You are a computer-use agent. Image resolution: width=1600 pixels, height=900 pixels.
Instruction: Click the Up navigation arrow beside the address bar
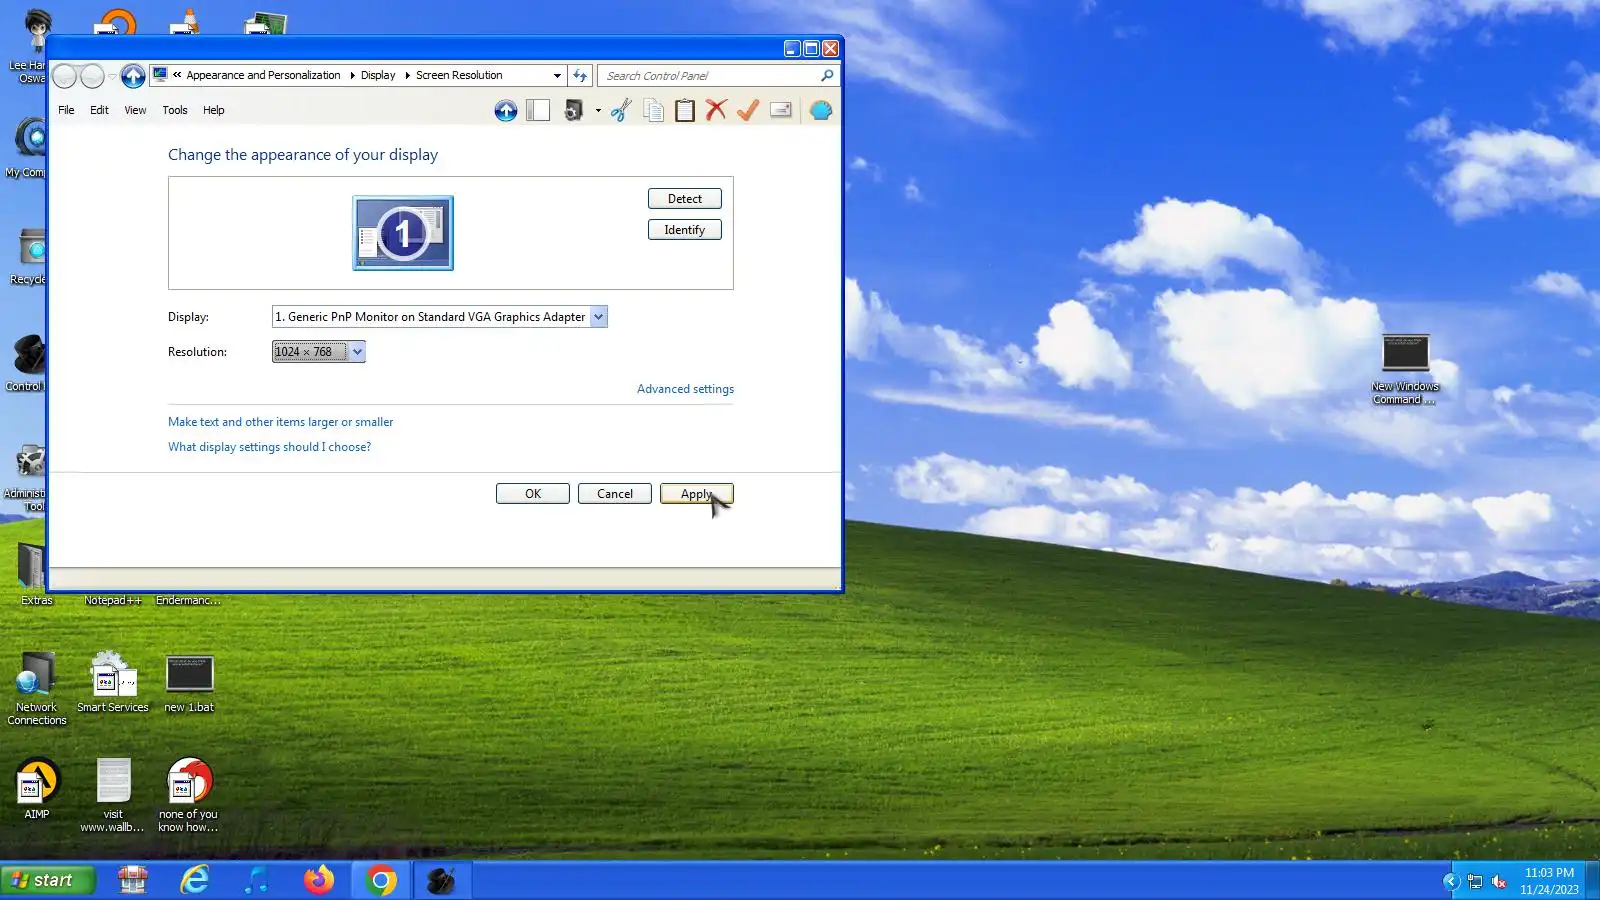(x=133, y=76)
